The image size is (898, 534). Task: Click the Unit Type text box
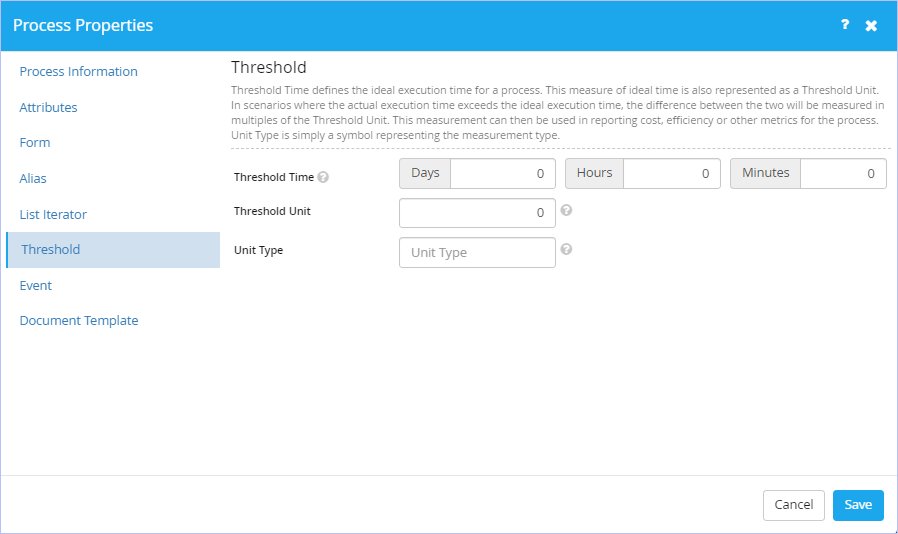pos(477,253)
